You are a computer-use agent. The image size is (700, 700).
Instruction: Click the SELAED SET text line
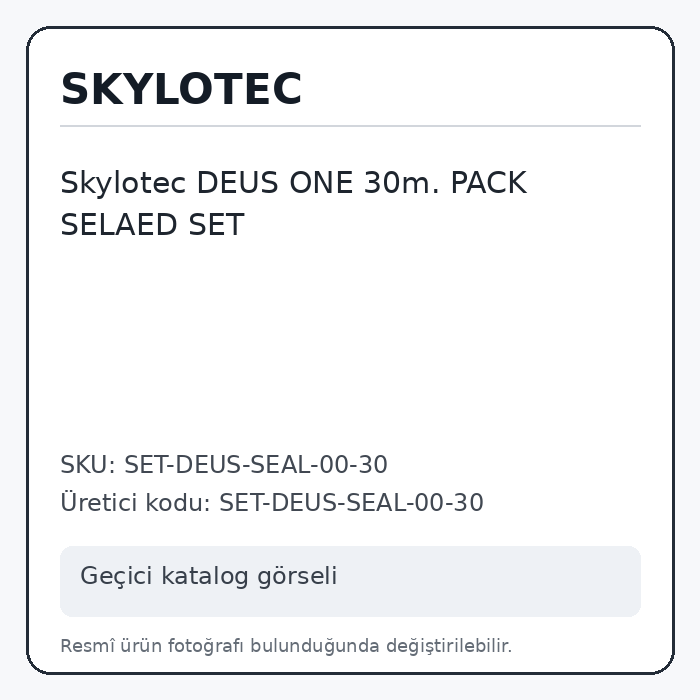(152, 225)
